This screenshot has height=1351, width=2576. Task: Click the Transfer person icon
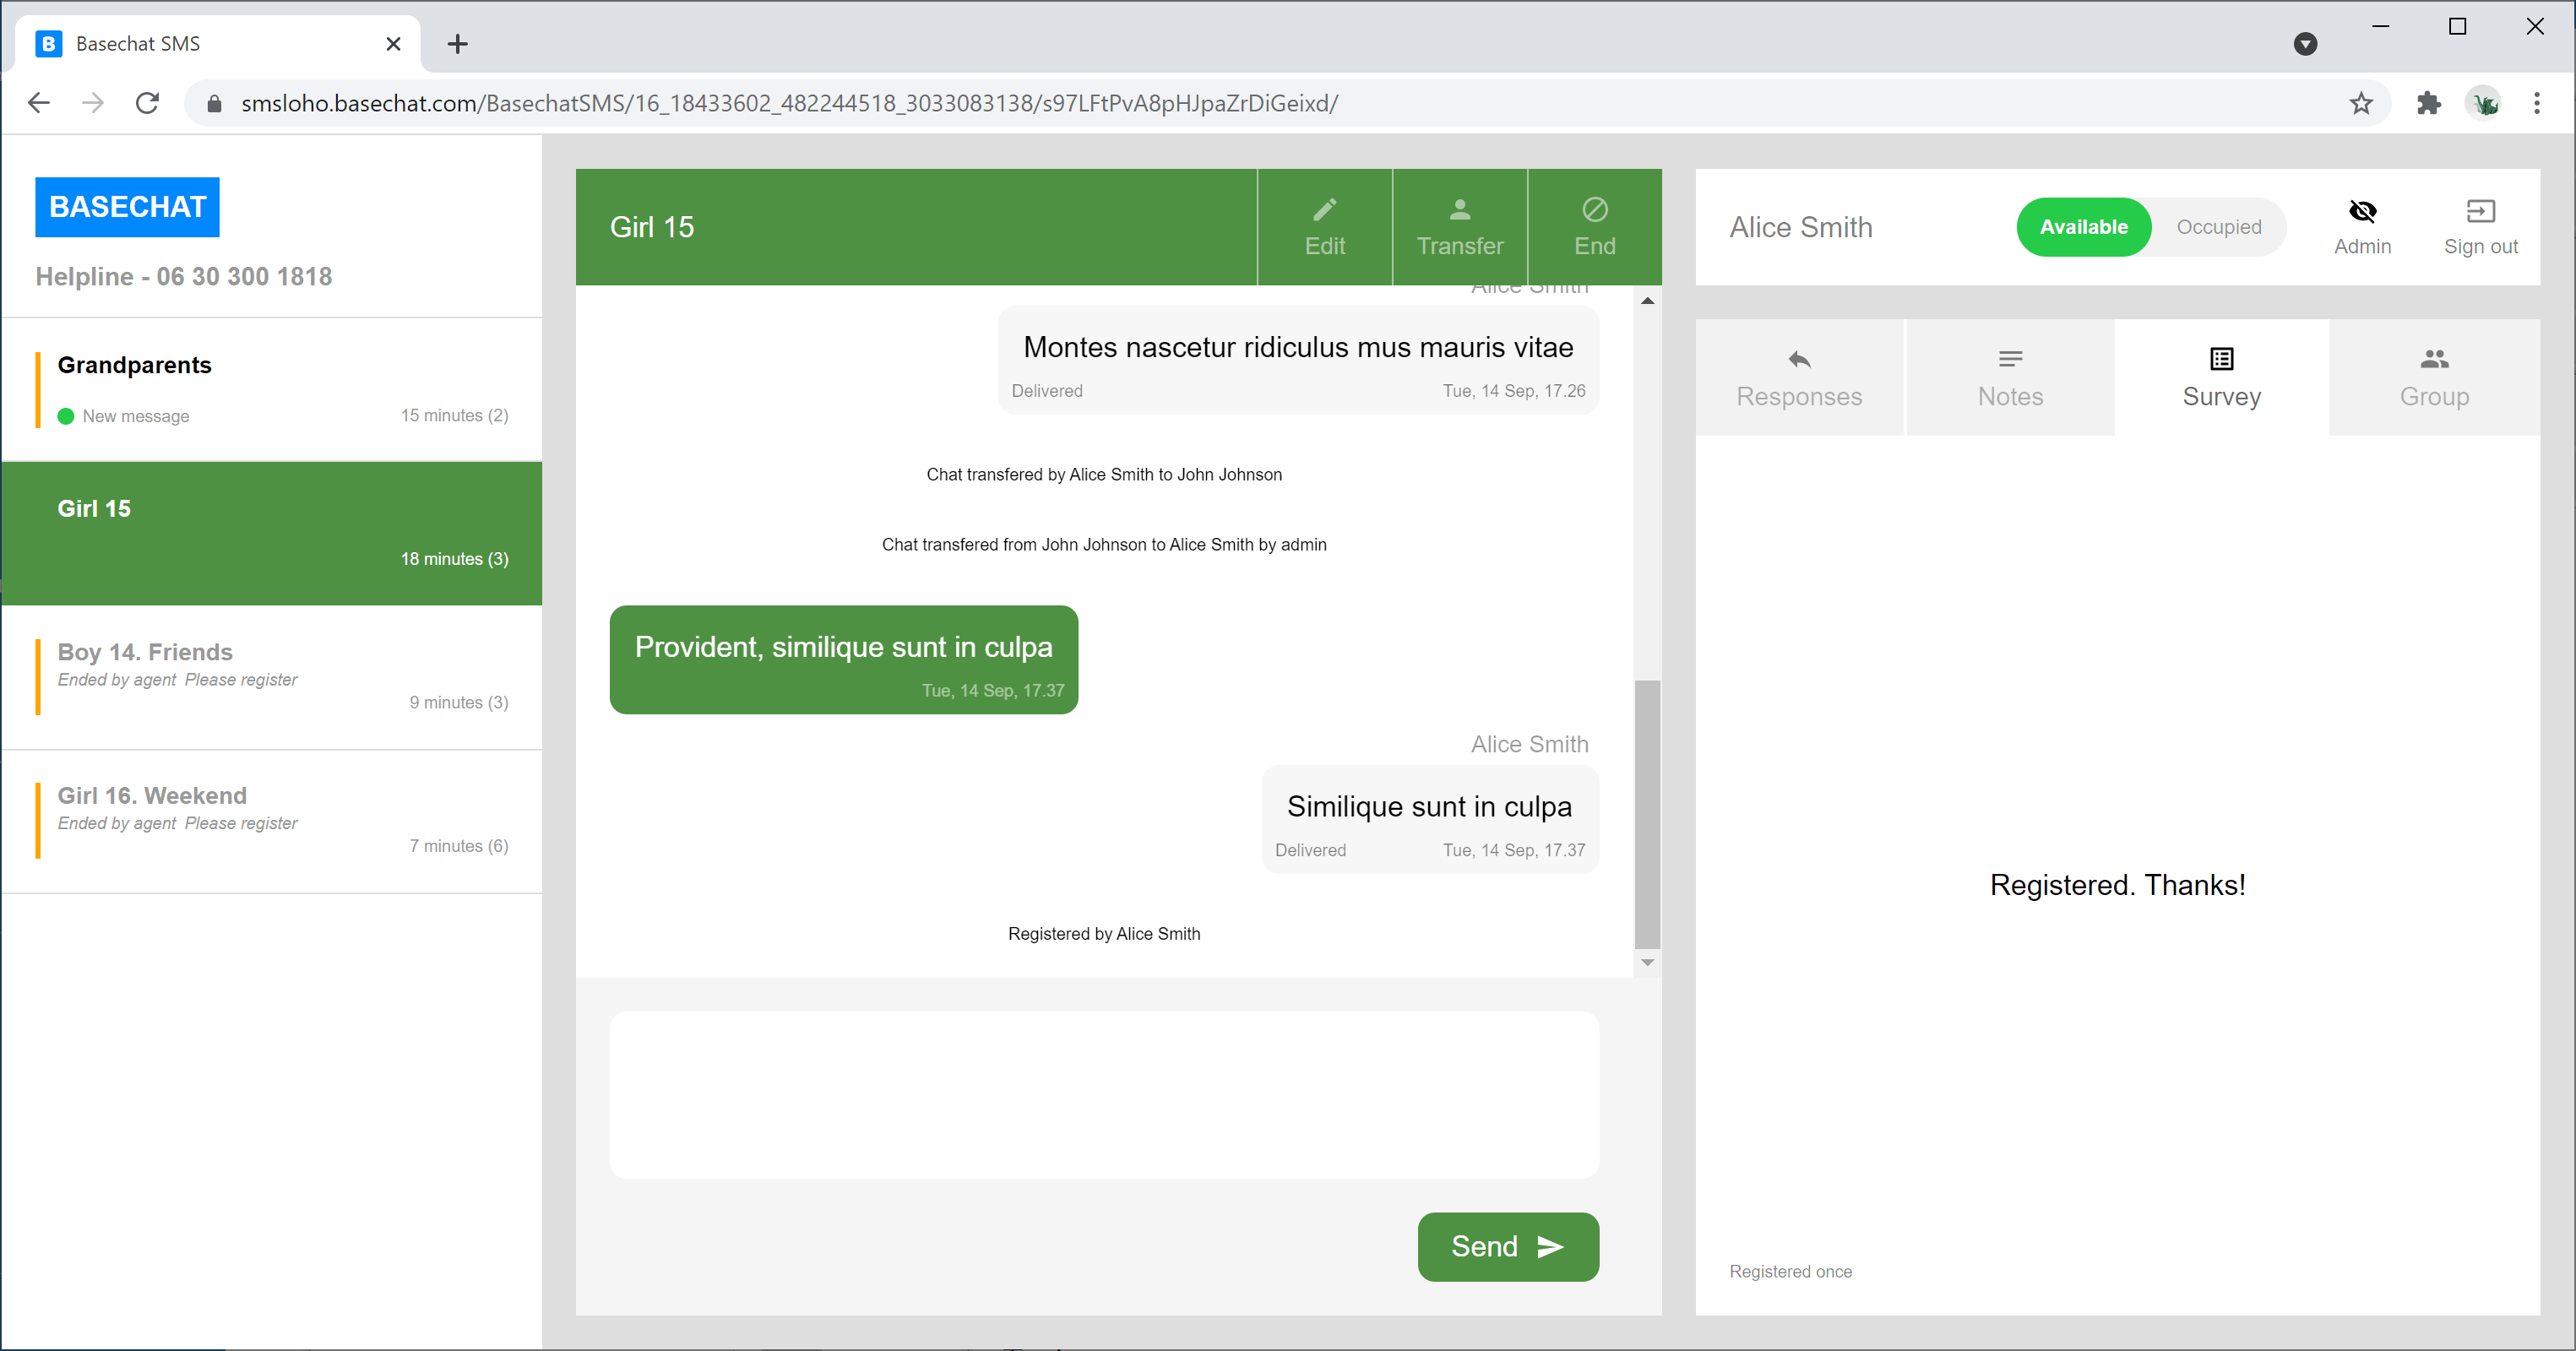point(1459,210)
